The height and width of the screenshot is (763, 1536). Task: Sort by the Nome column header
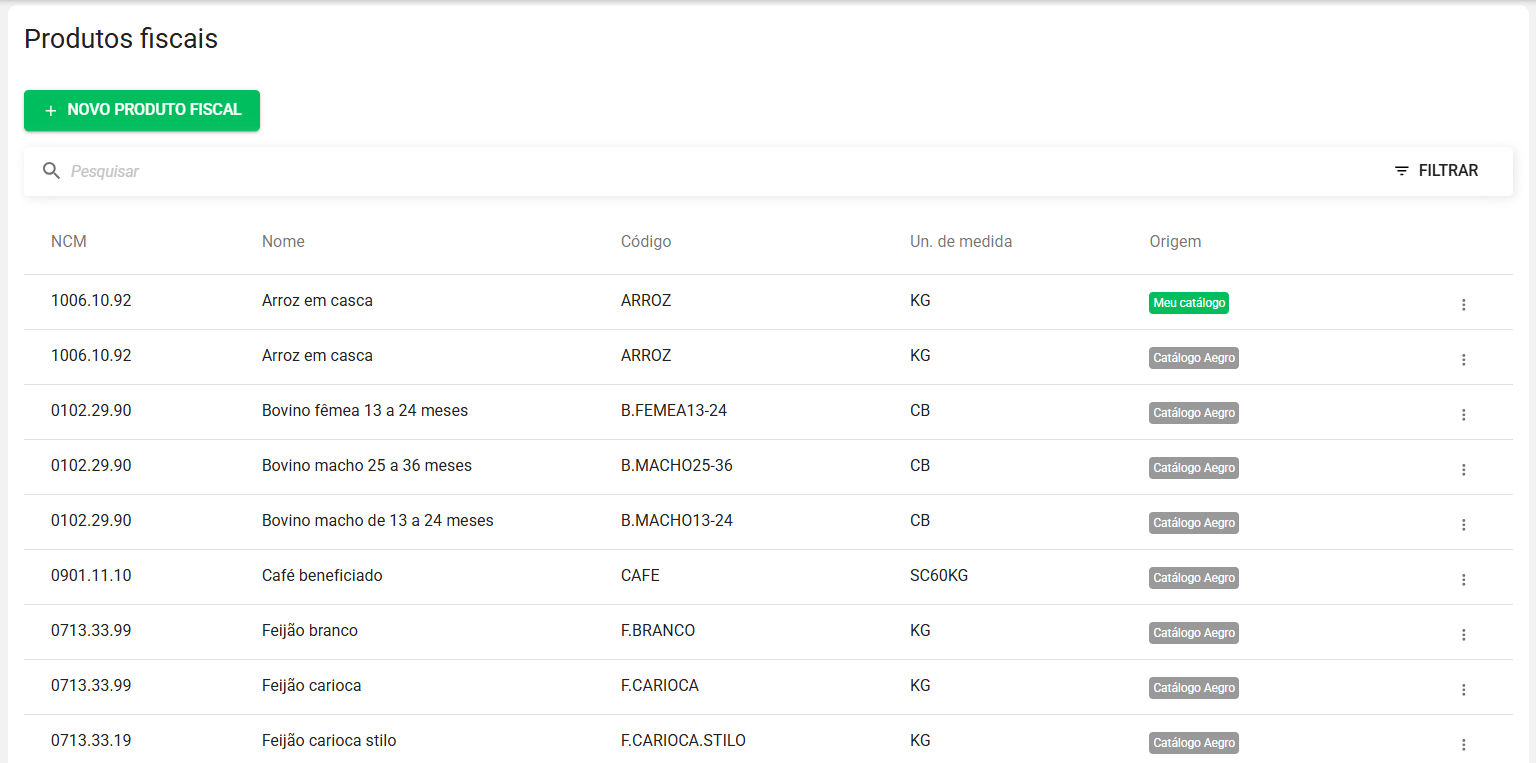(x=283, y=241)
